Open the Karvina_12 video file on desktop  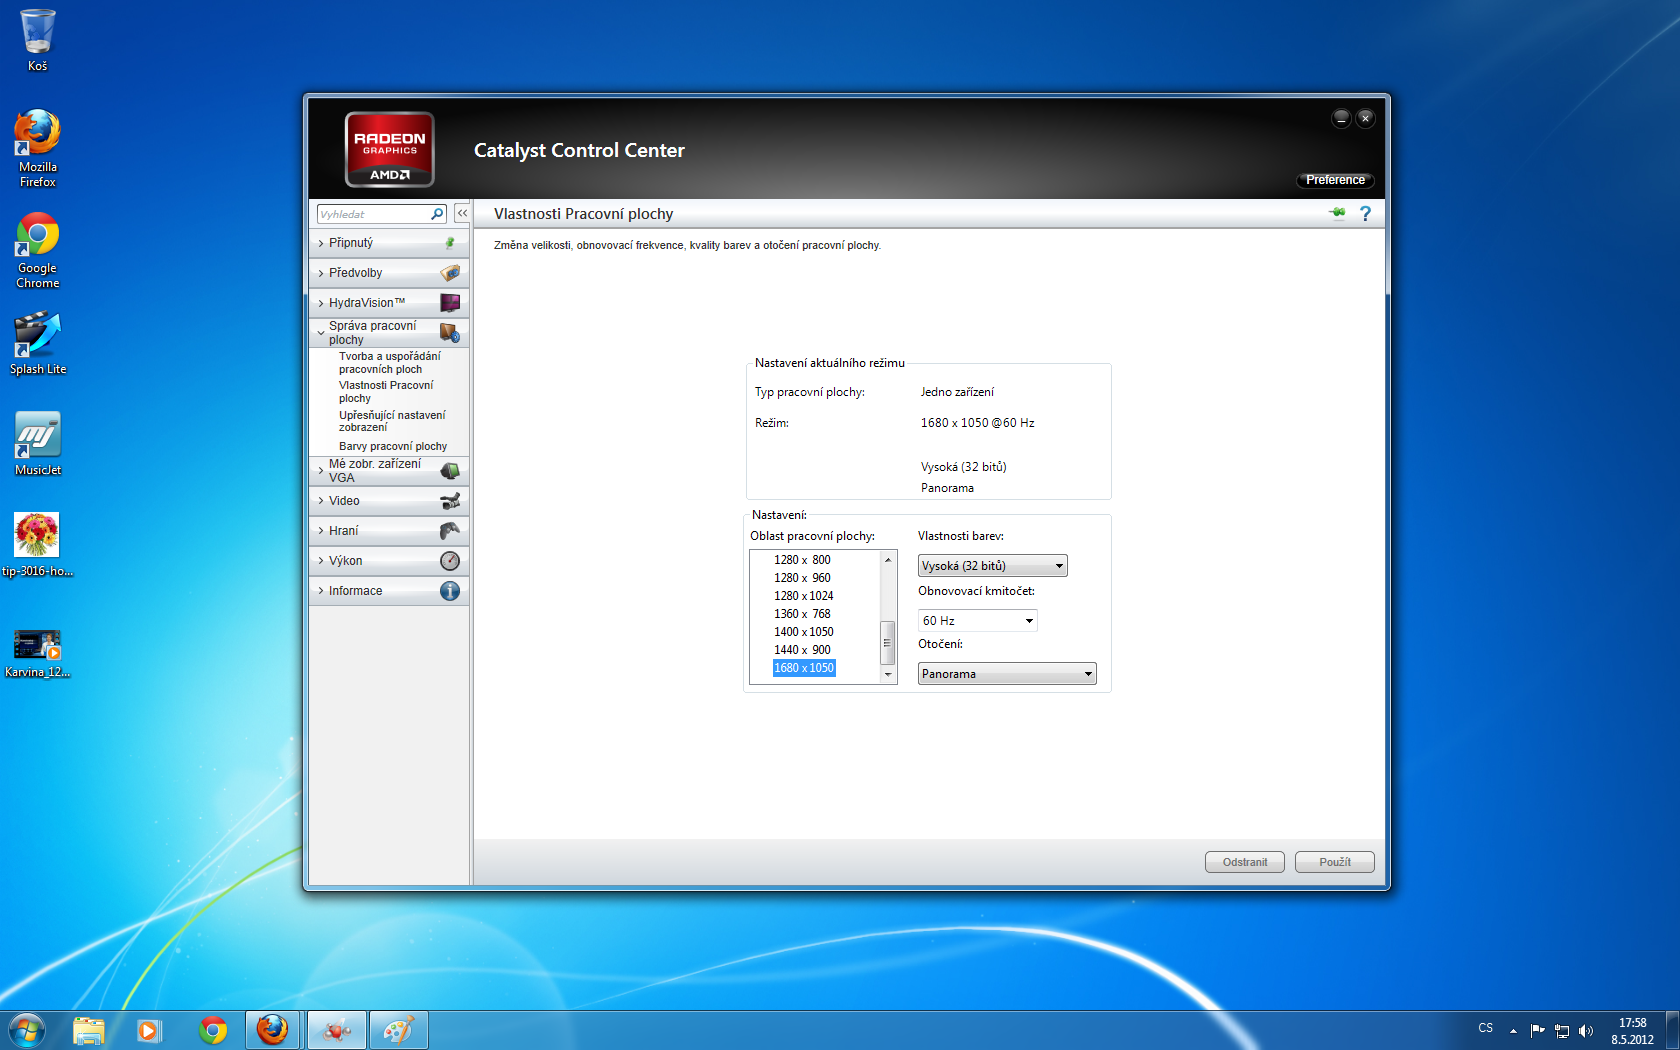(x=37, y=654)
